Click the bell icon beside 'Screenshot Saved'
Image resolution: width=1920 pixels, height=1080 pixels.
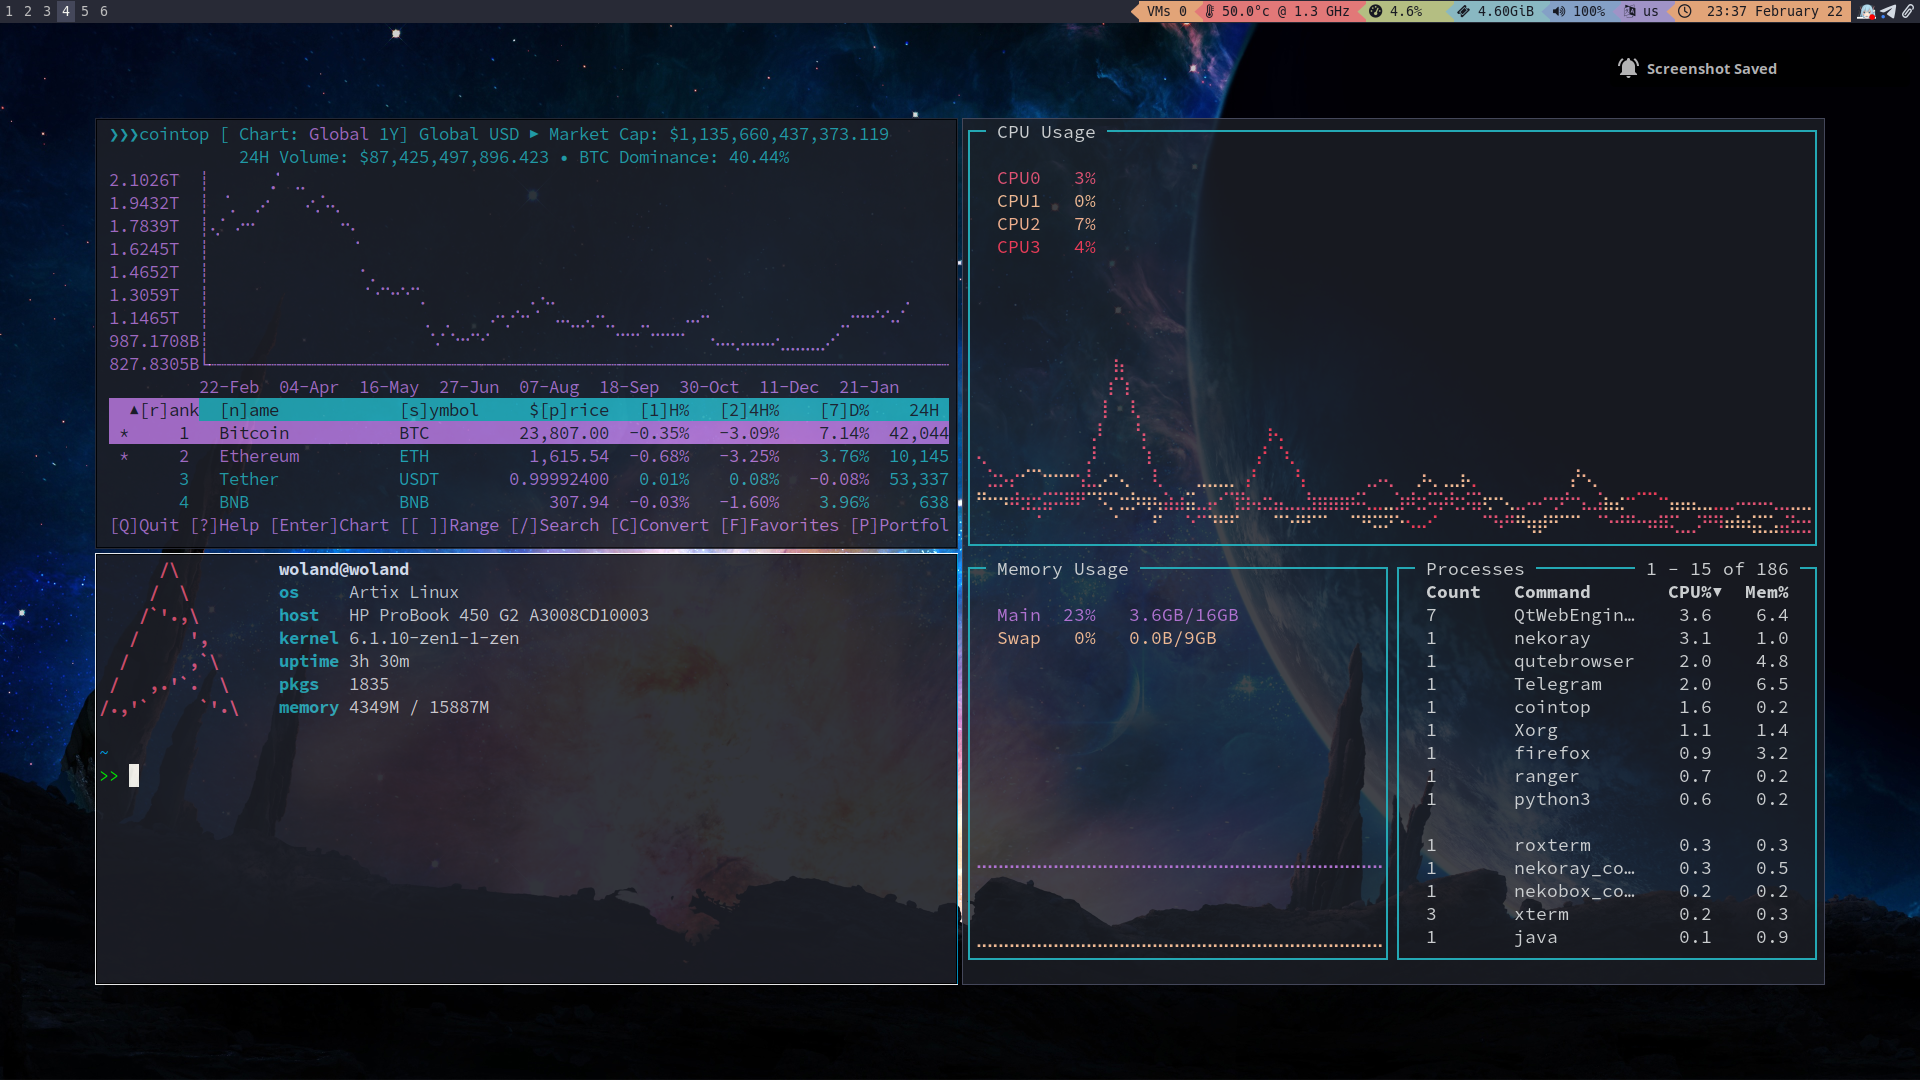pyautogui.click(x=1626, y=67)
